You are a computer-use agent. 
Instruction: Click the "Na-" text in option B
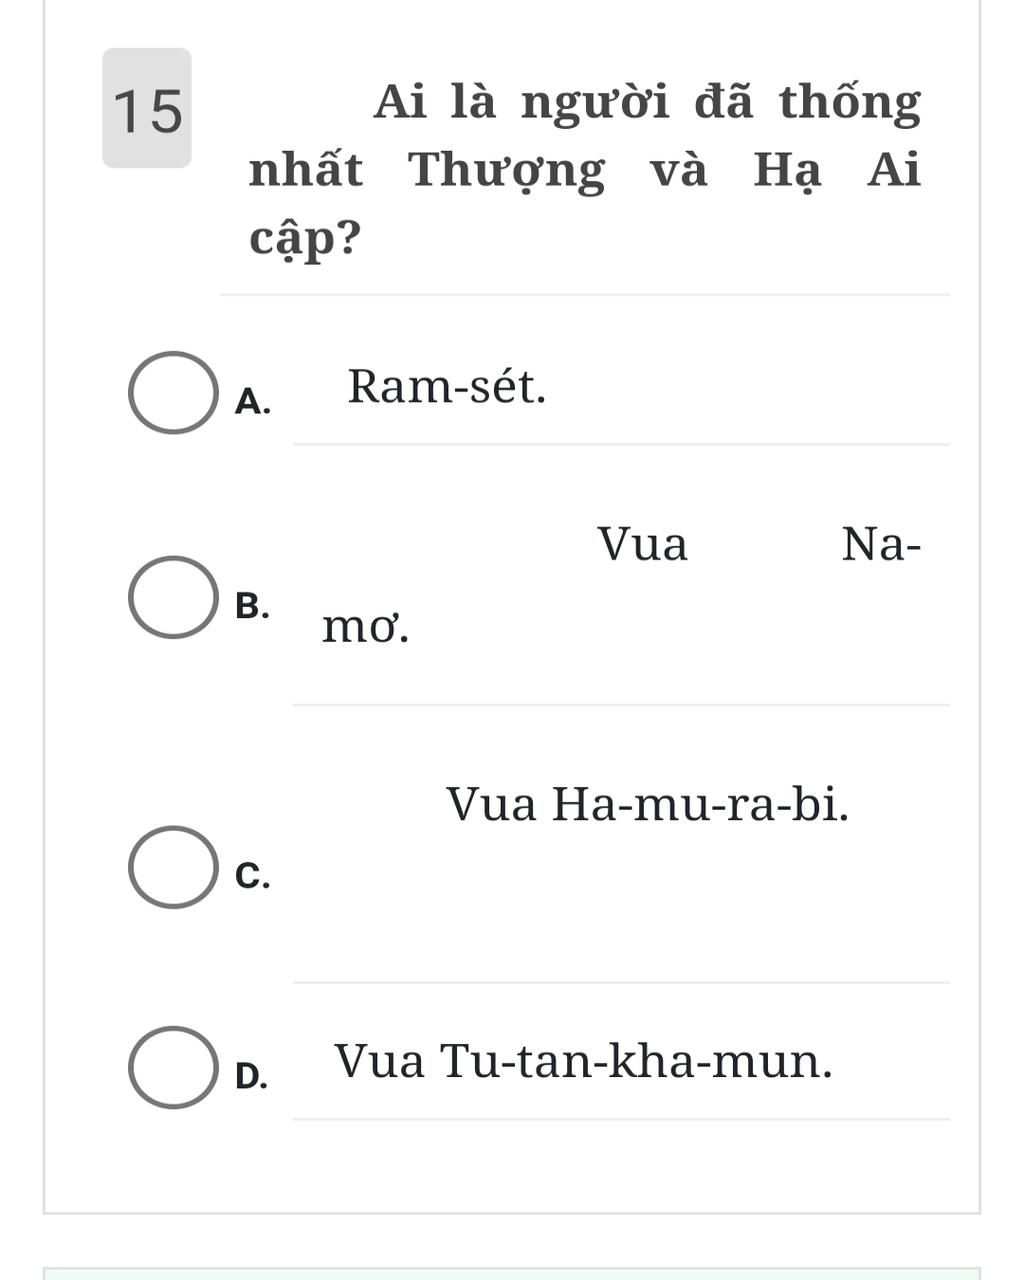[881, 545]
